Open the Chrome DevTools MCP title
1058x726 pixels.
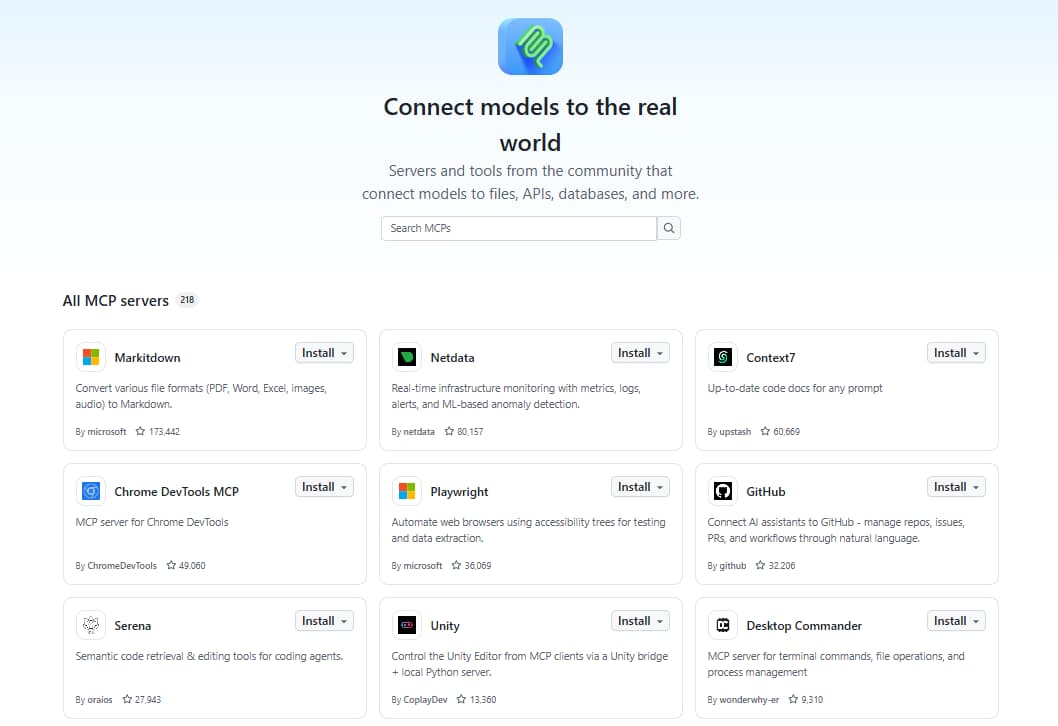tap(176, 492)
